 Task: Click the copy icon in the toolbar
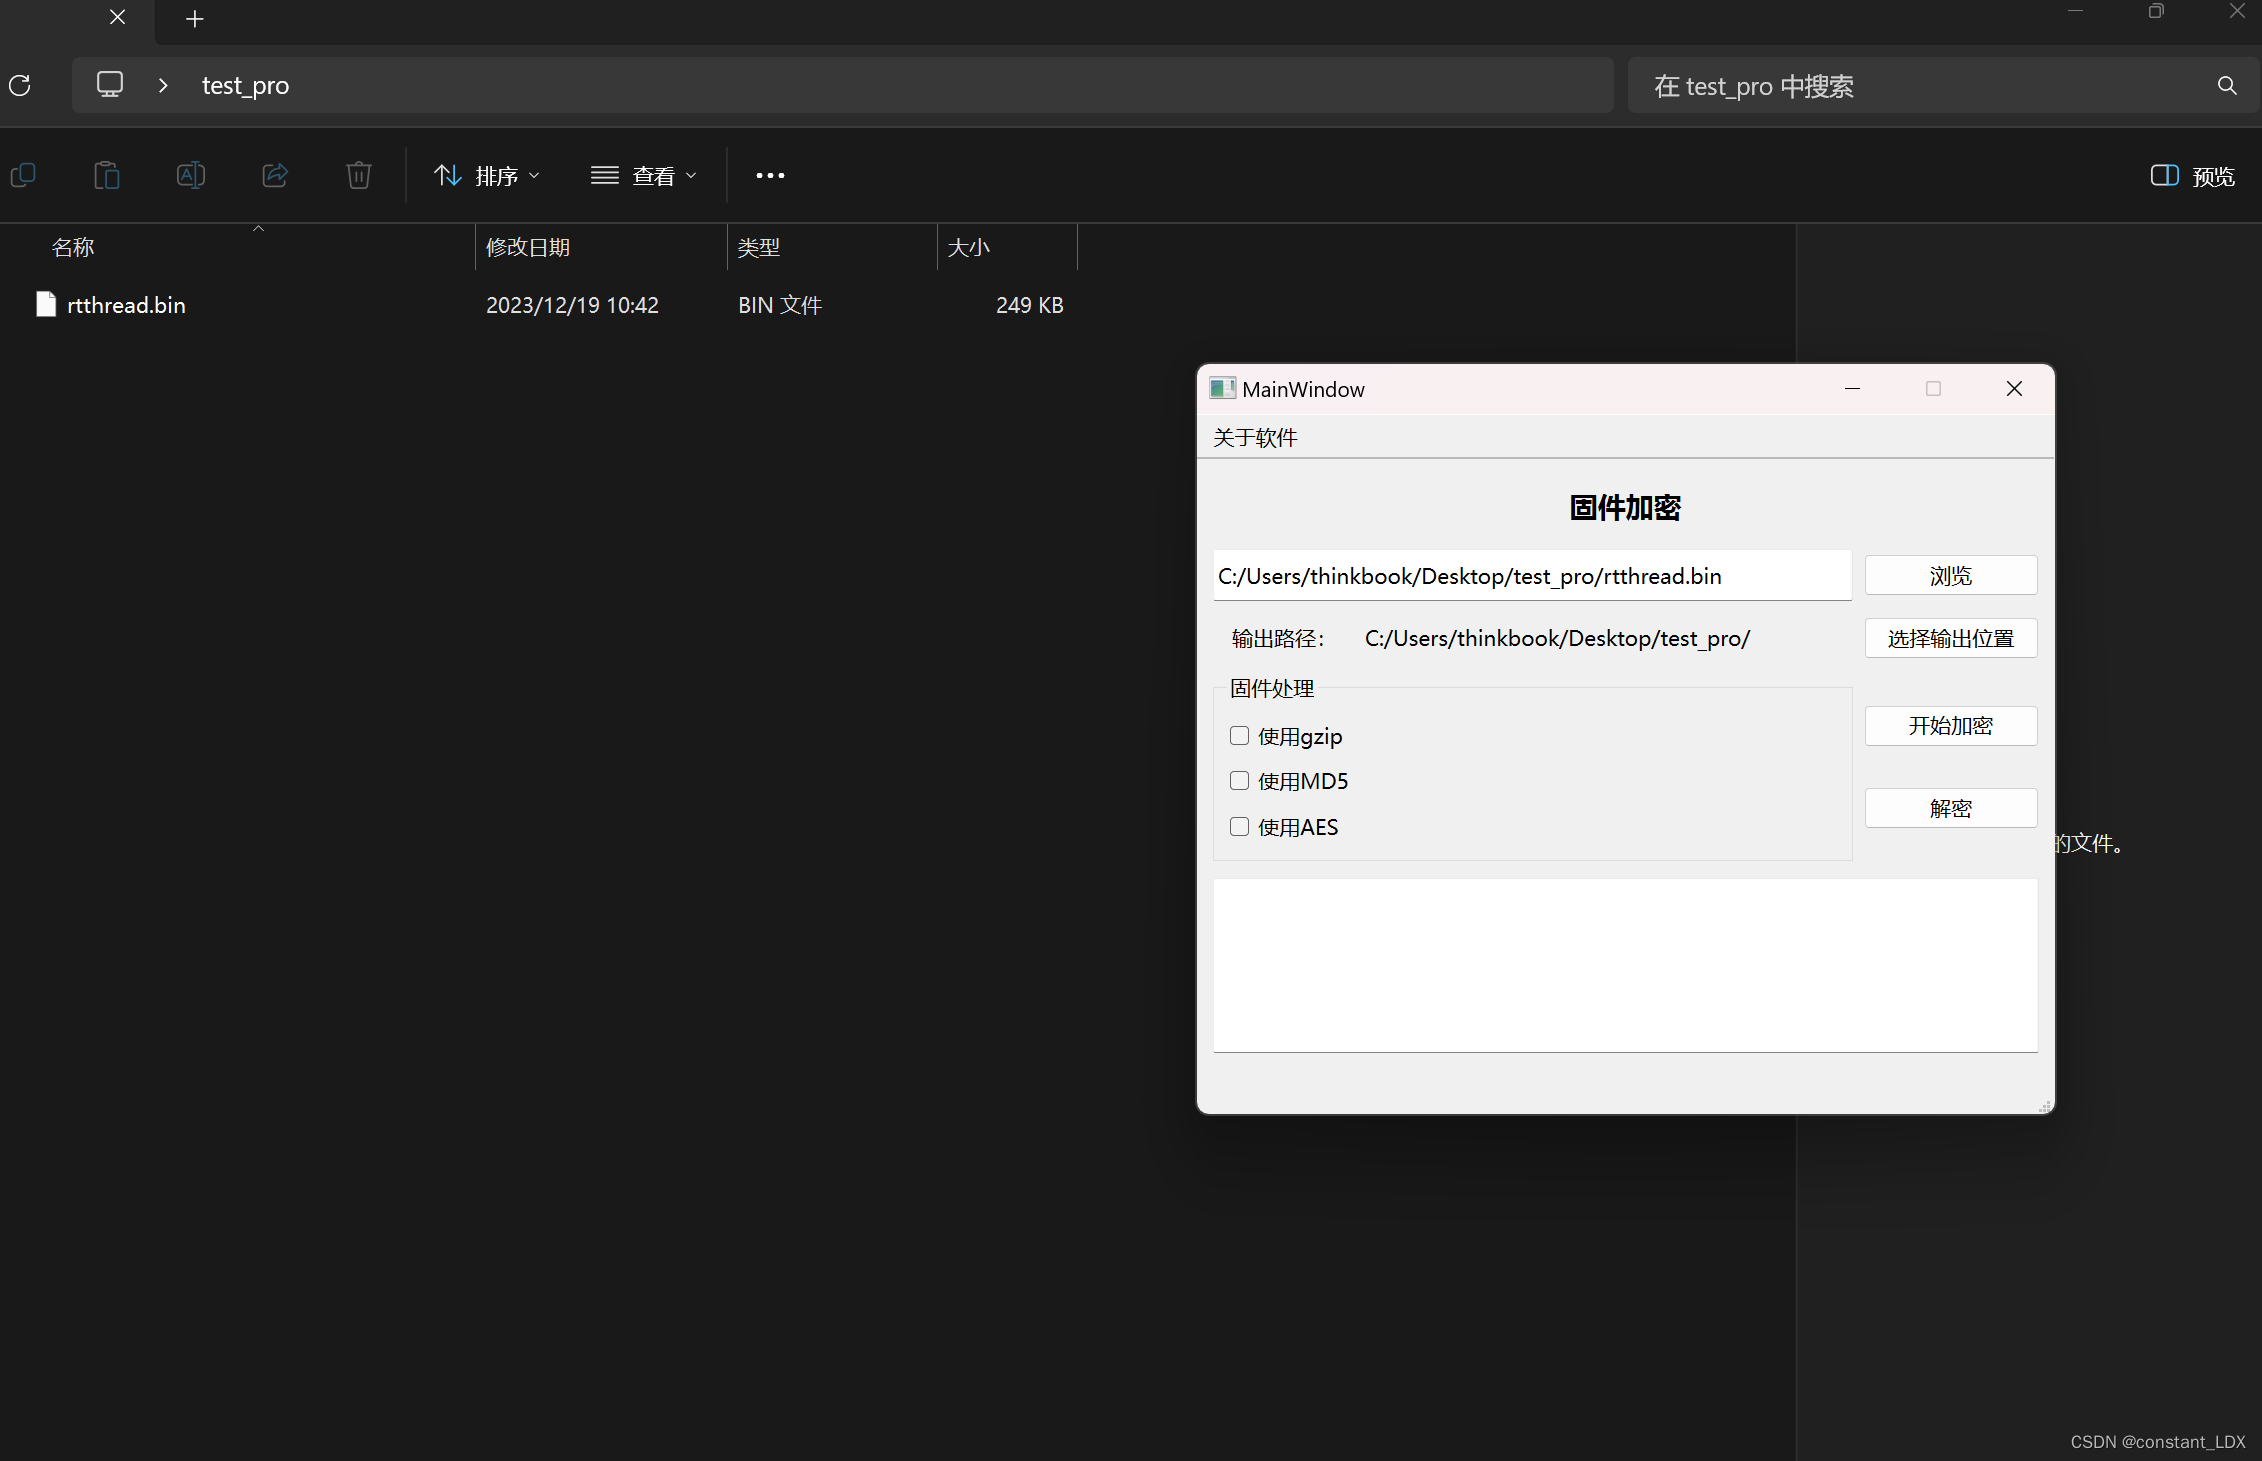[x=23, y=176]
